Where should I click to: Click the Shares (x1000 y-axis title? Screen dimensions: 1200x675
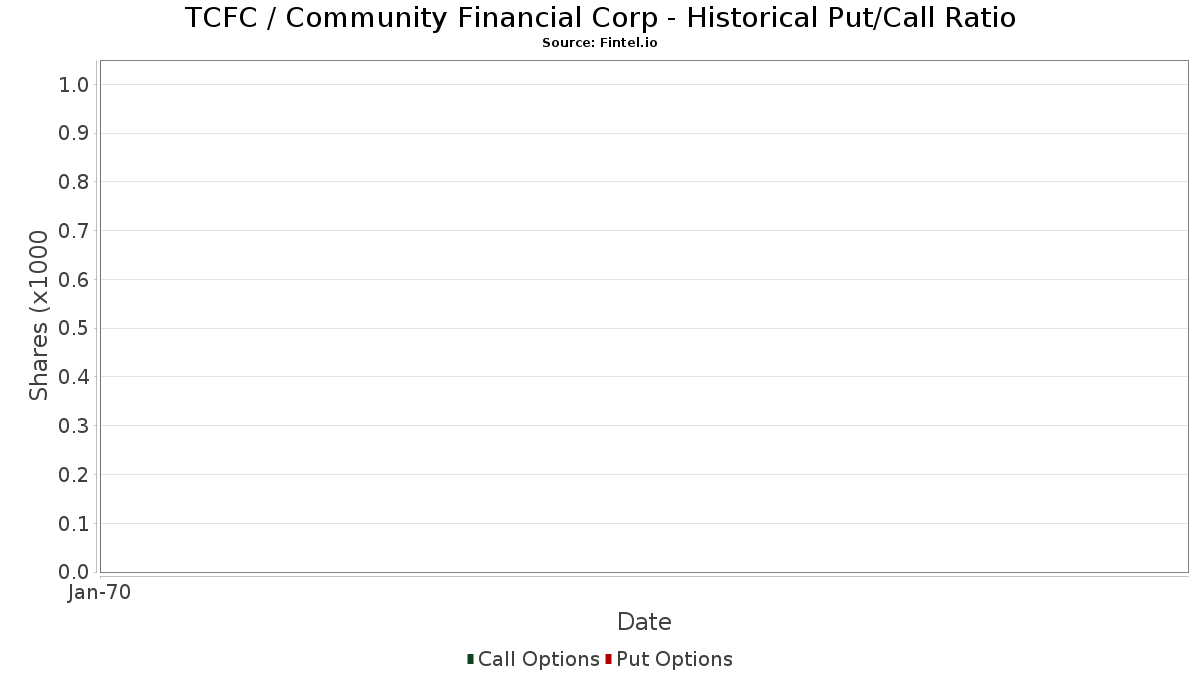39,315
